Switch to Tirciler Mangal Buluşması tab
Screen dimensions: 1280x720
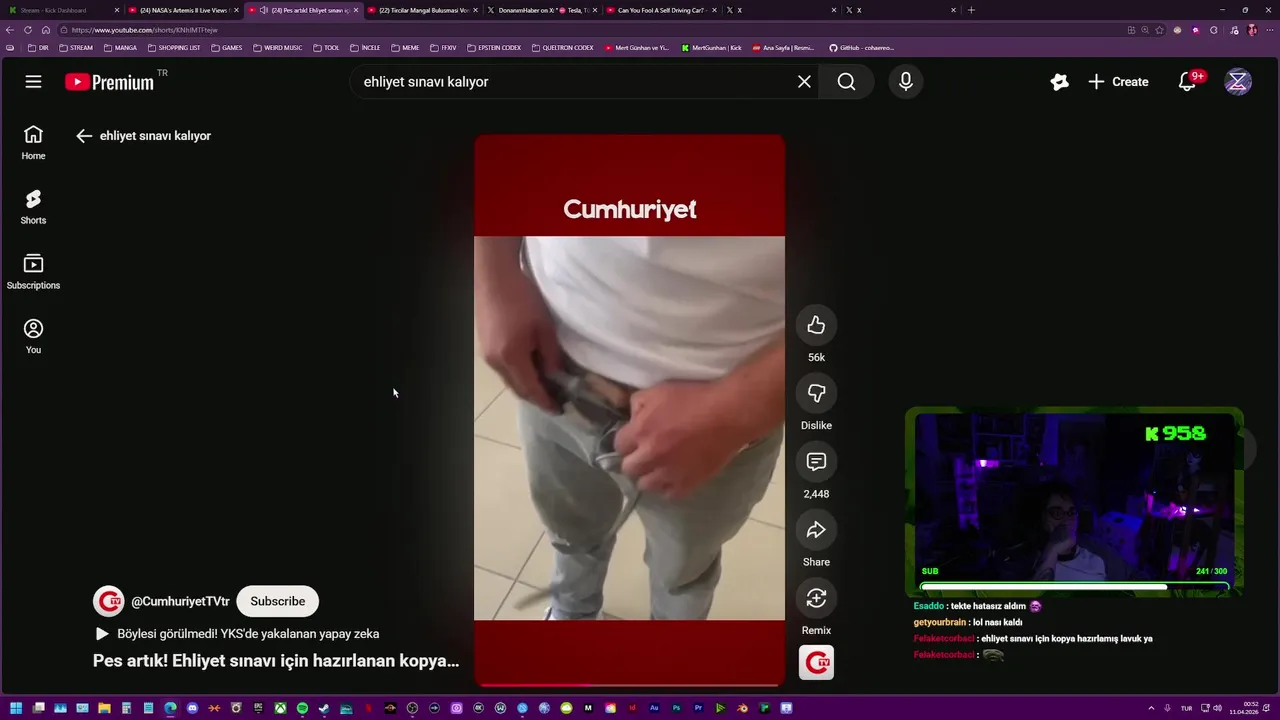point(424,10)
